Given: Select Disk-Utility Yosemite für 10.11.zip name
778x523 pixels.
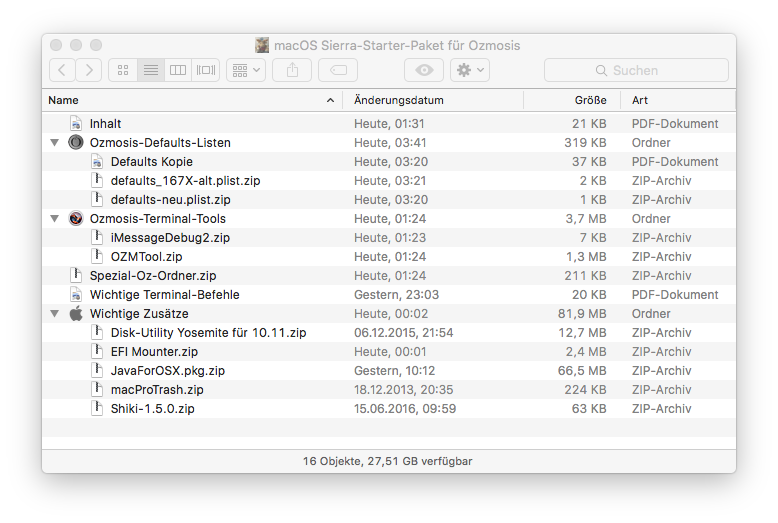Looking at the screenshot, I should [x=208, y=332].
